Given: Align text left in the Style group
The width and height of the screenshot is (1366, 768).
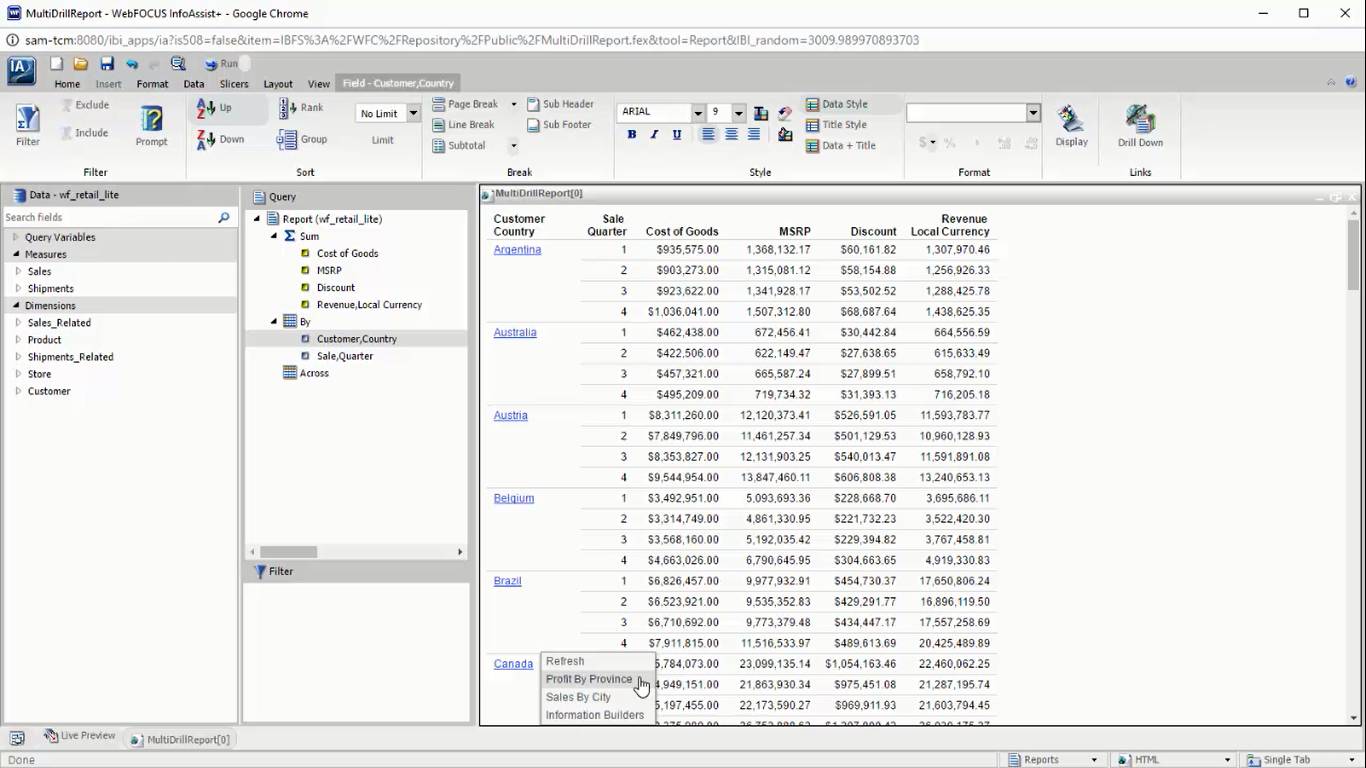Looking at the screenshot, I should pyautogui.click(x=708, y=135).
